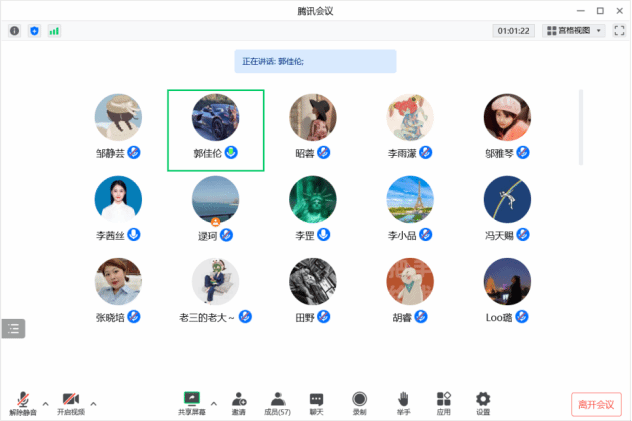Click the name label Loo璐
Screen dimensions: 632x421
click(x=499, y=317)
